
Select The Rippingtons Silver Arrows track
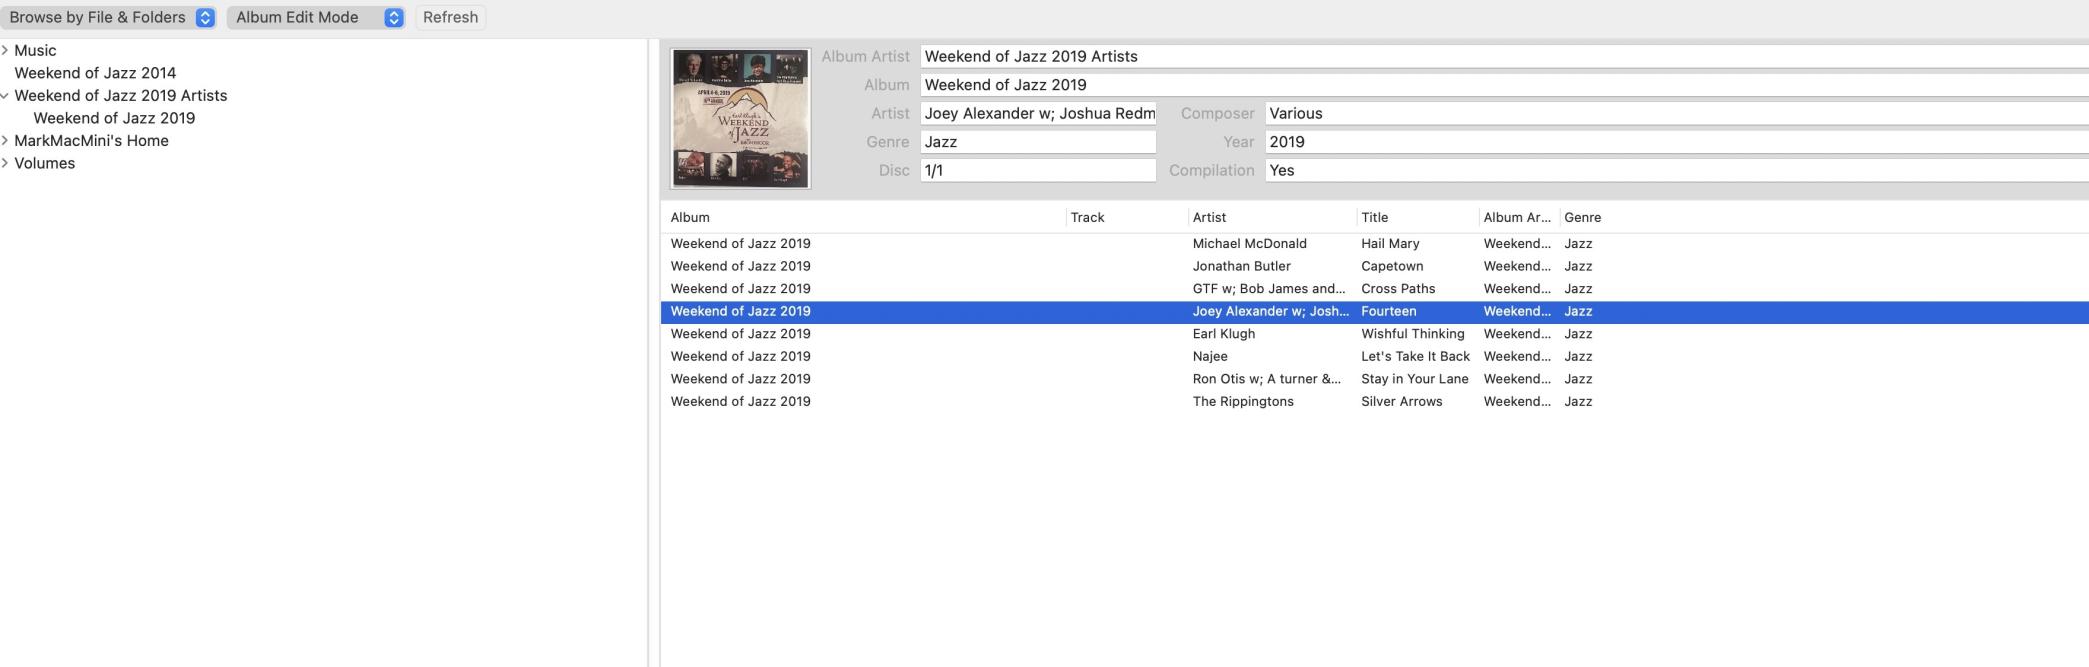1250,402
